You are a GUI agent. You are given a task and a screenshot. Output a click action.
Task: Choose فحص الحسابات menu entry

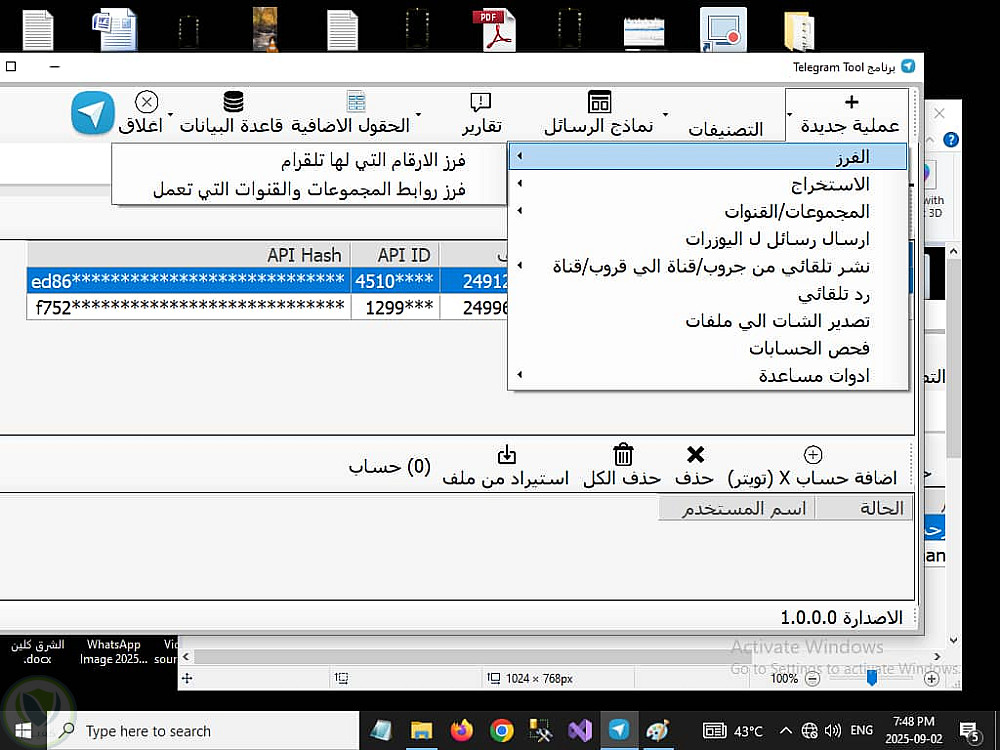(708, 348)
